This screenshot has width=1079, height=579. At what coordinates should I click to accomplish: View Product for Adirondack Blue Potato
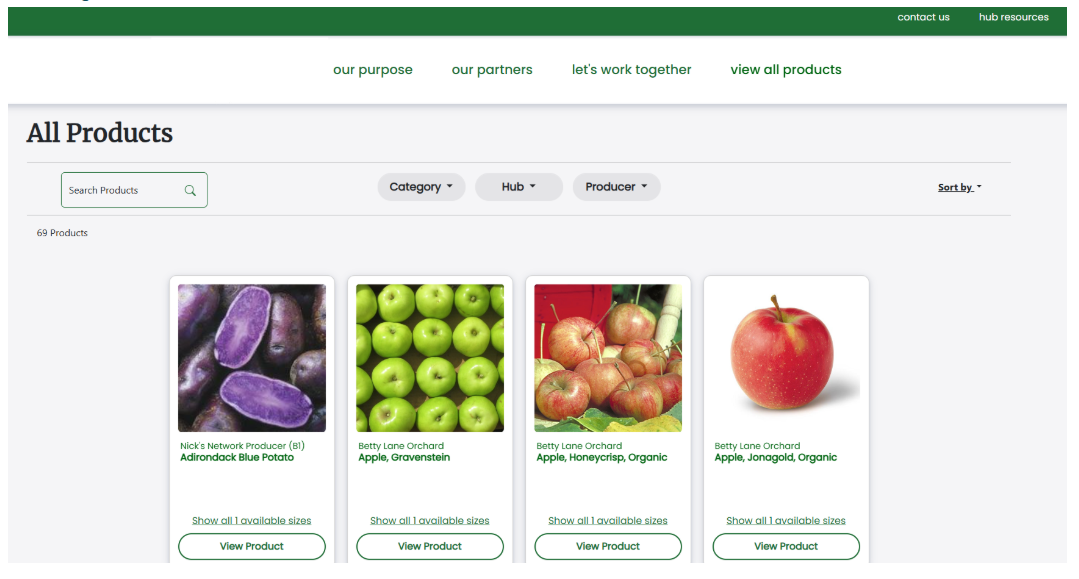pos(252,547)
